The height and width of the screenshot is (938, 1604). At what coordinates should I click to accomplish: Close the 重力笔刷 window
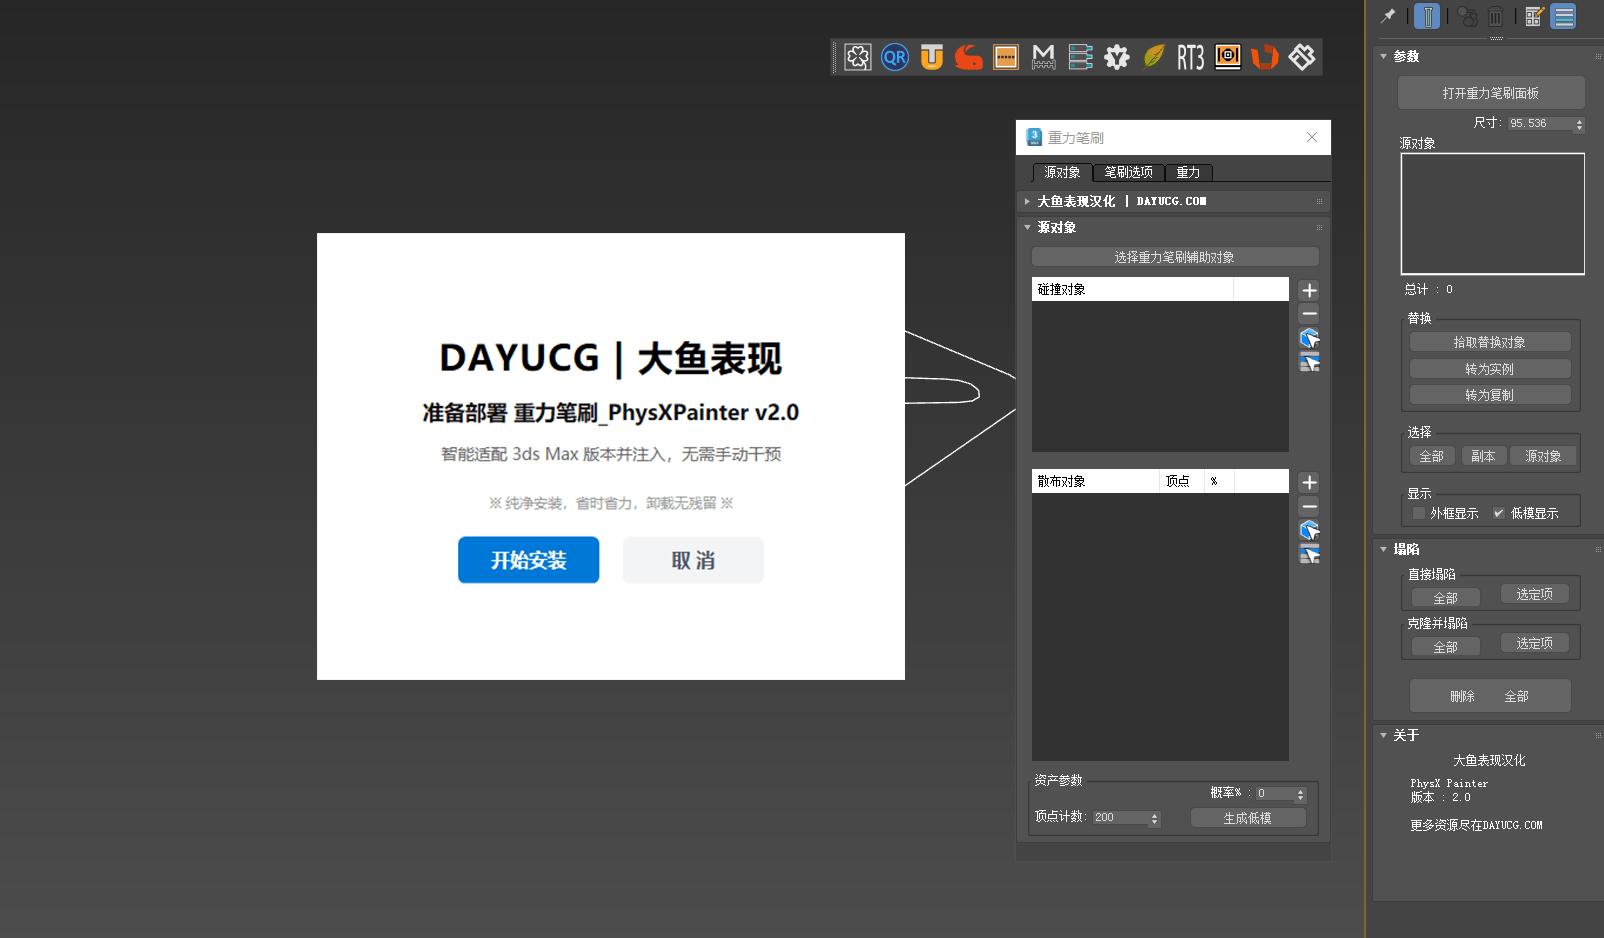coord(1312,137)
